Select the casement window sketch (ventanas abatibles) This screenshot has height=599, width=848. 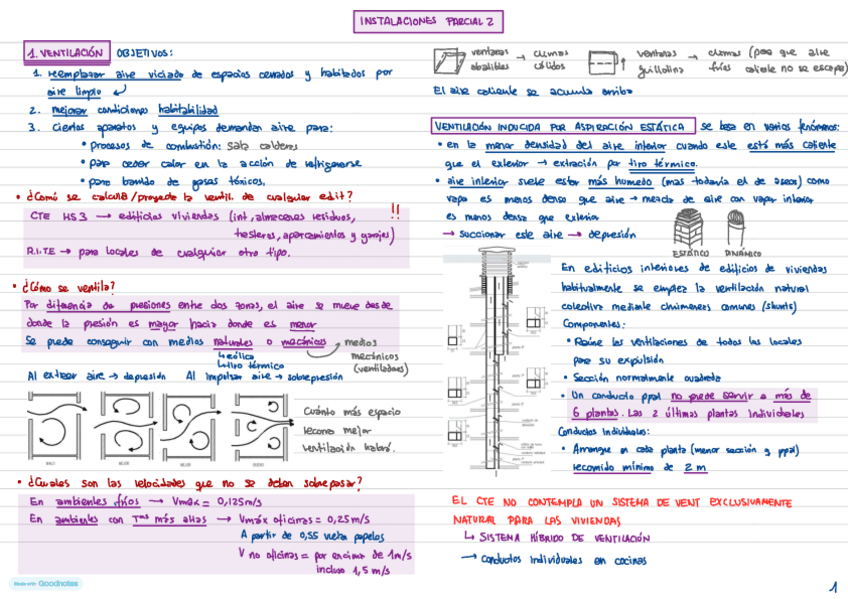pyautogui.click(x=449, y=61)
